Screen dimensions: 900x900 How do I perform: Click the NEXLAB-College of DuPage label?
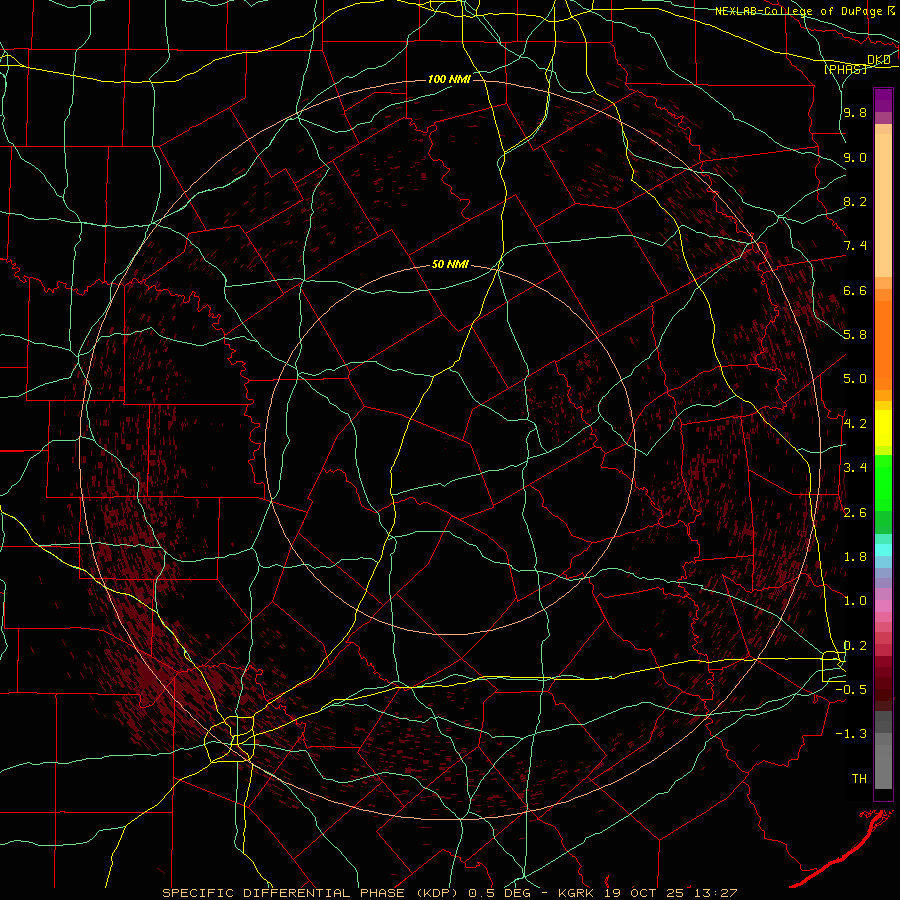pos(799,11)
